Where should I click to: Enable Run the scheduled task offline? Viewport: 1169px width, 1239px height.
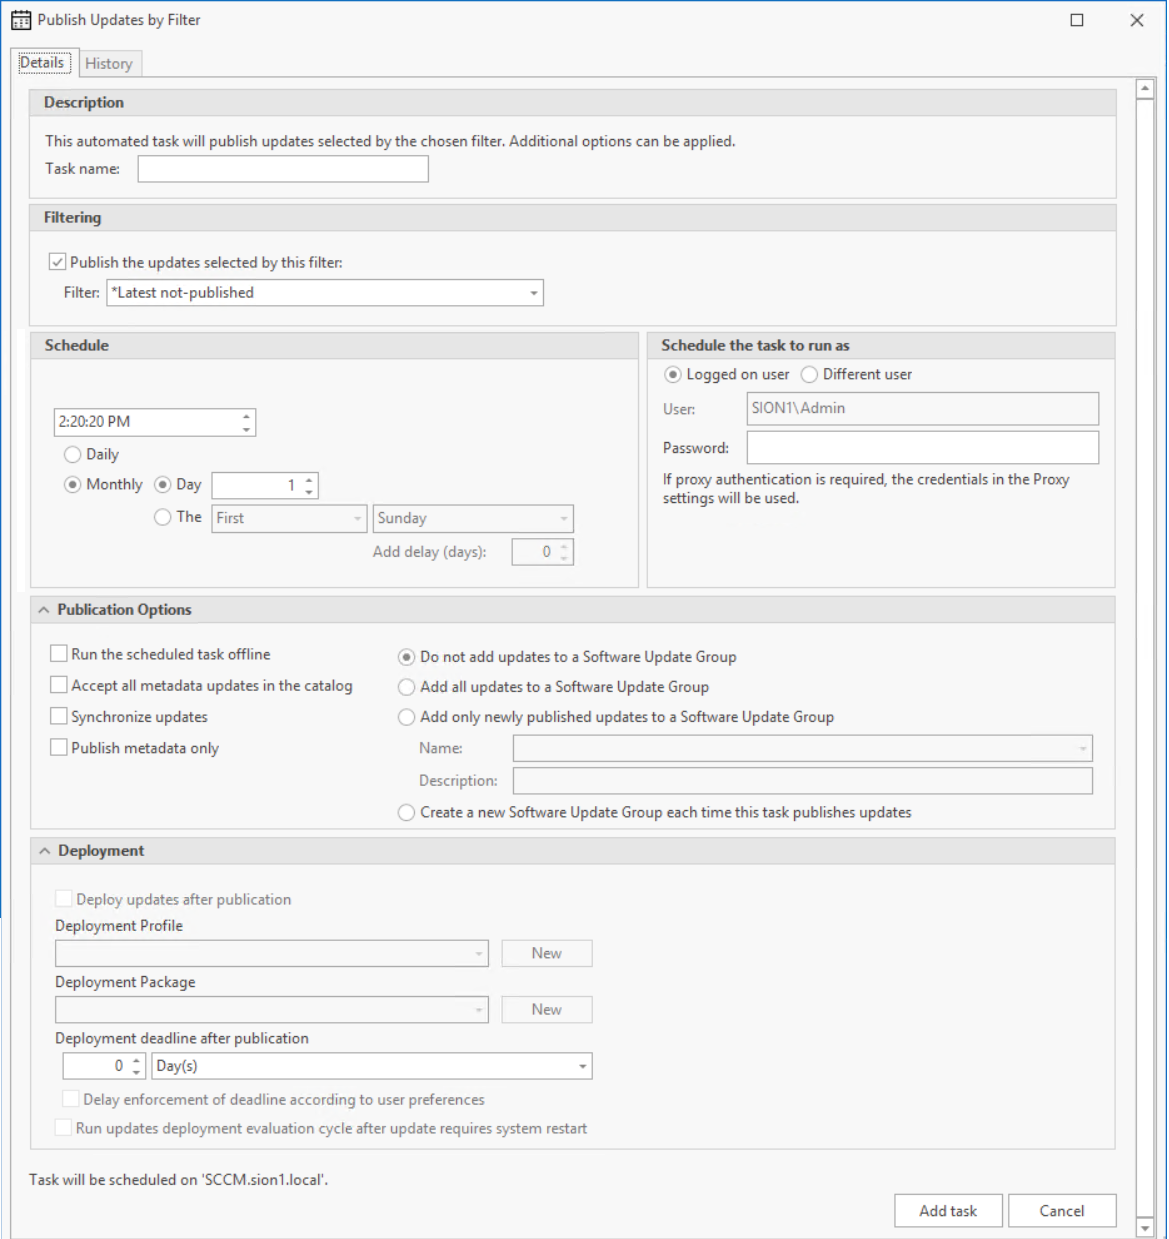59,654
